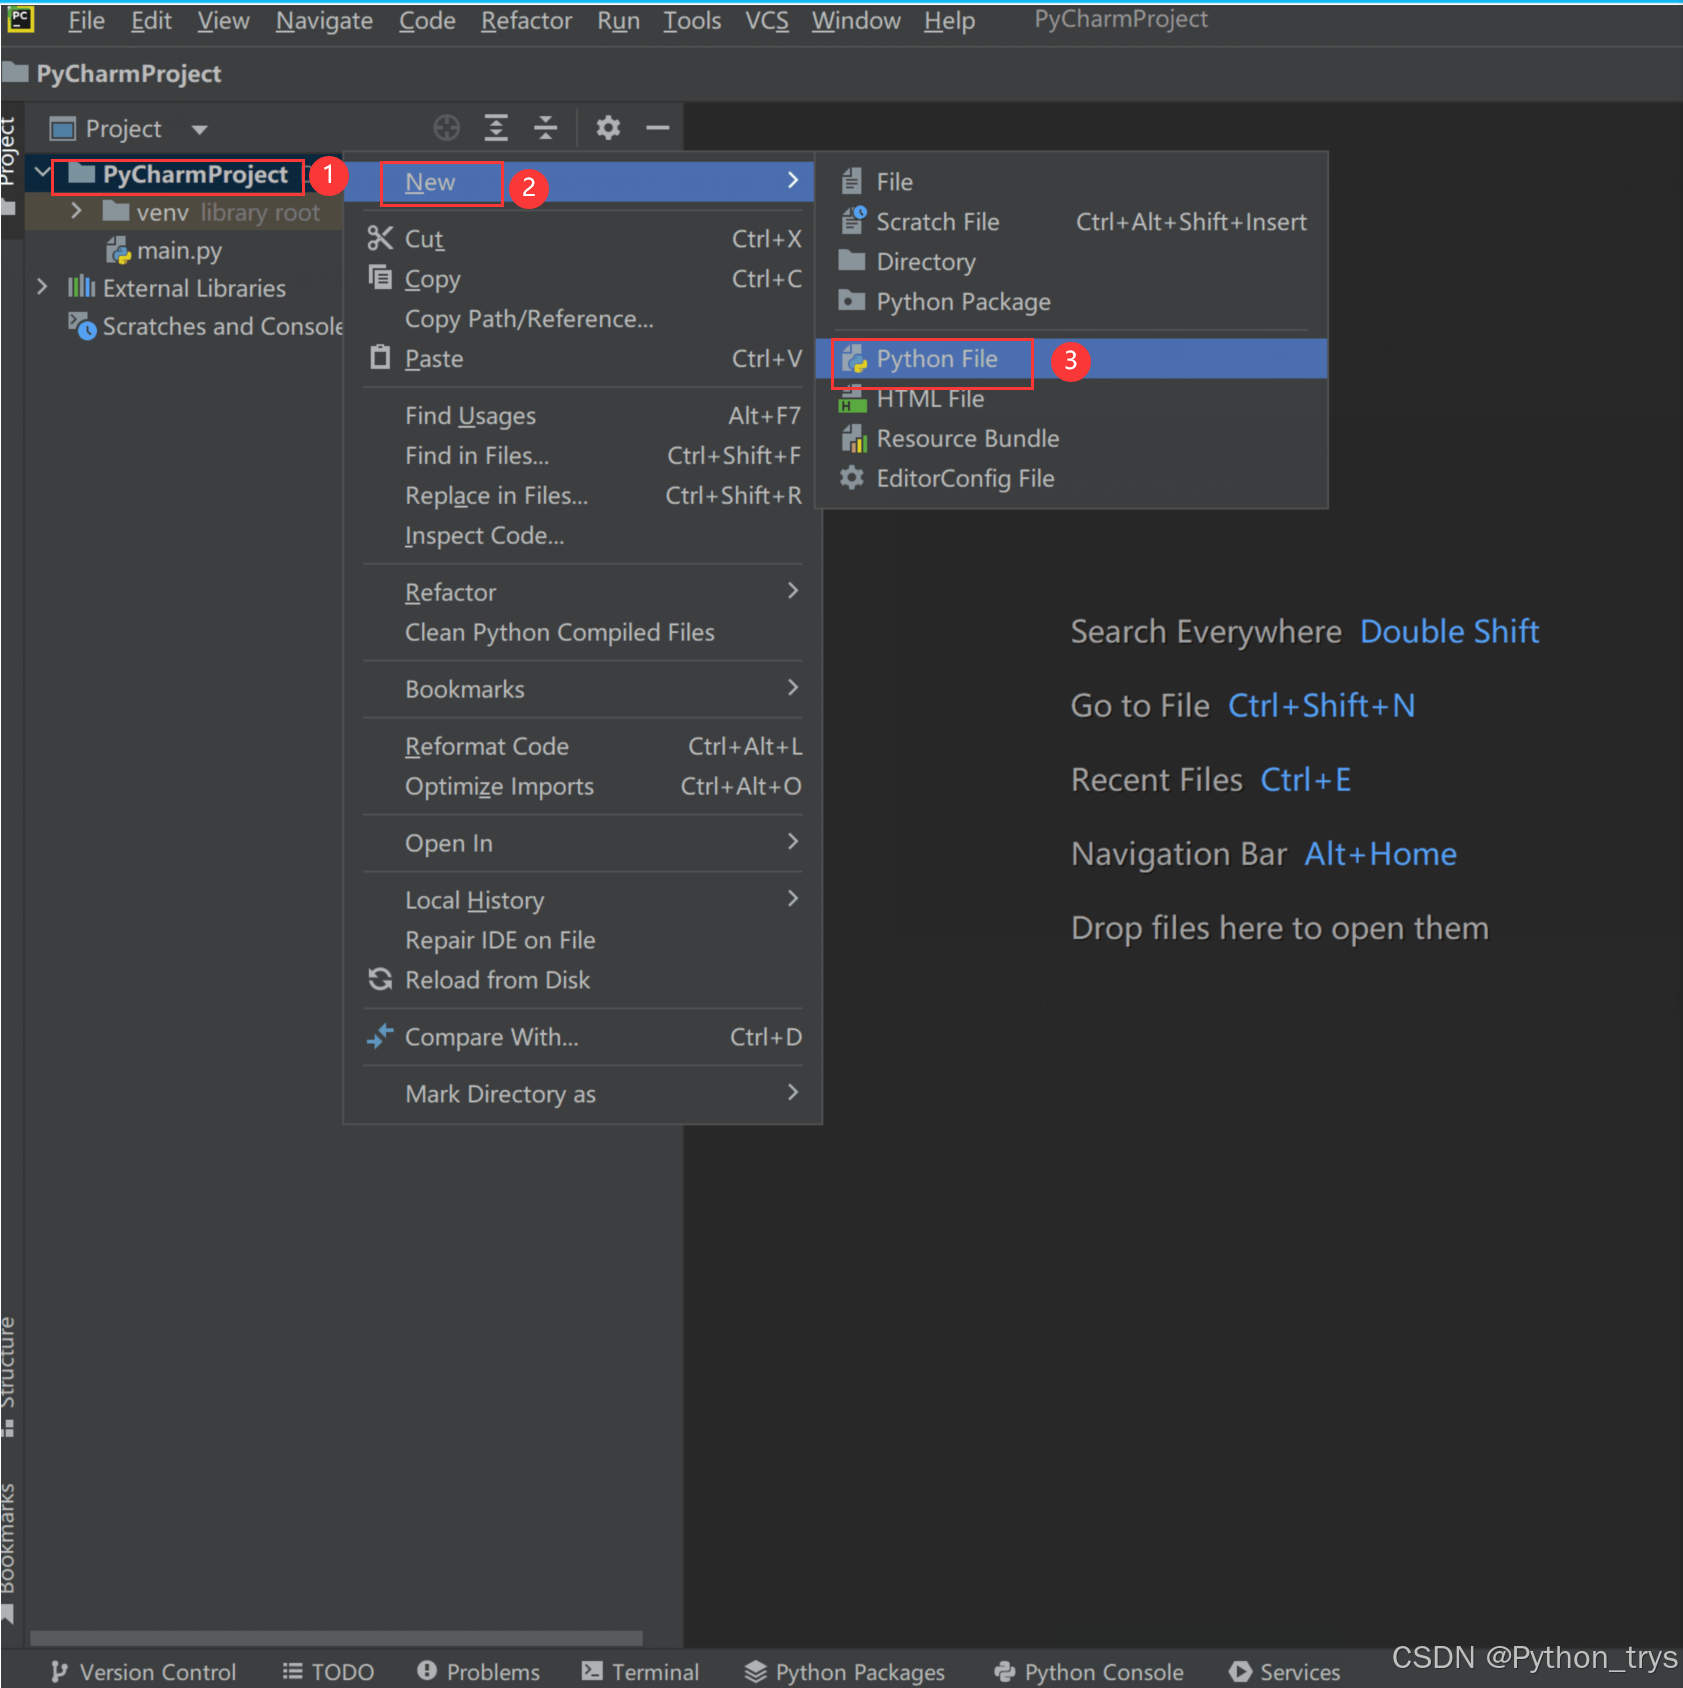1683x1688 pixels.
Task: Click the Copy icon in context menu
Action: point(380,277)
